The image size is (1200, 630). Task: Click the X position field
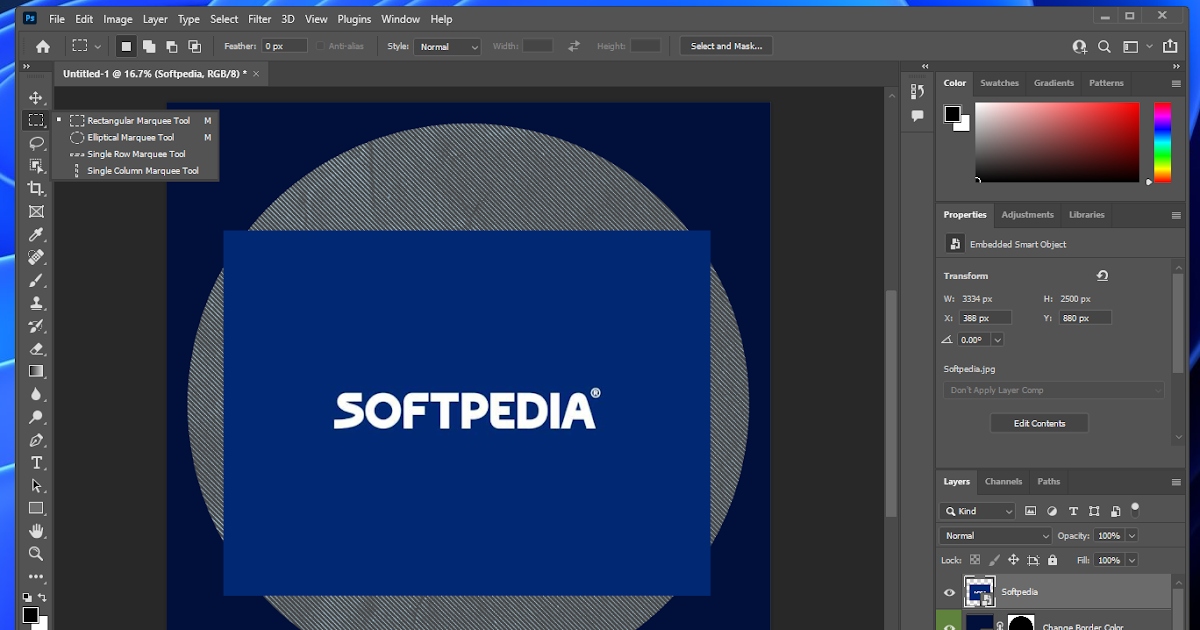pyautogui.click(x=985, y=318)
